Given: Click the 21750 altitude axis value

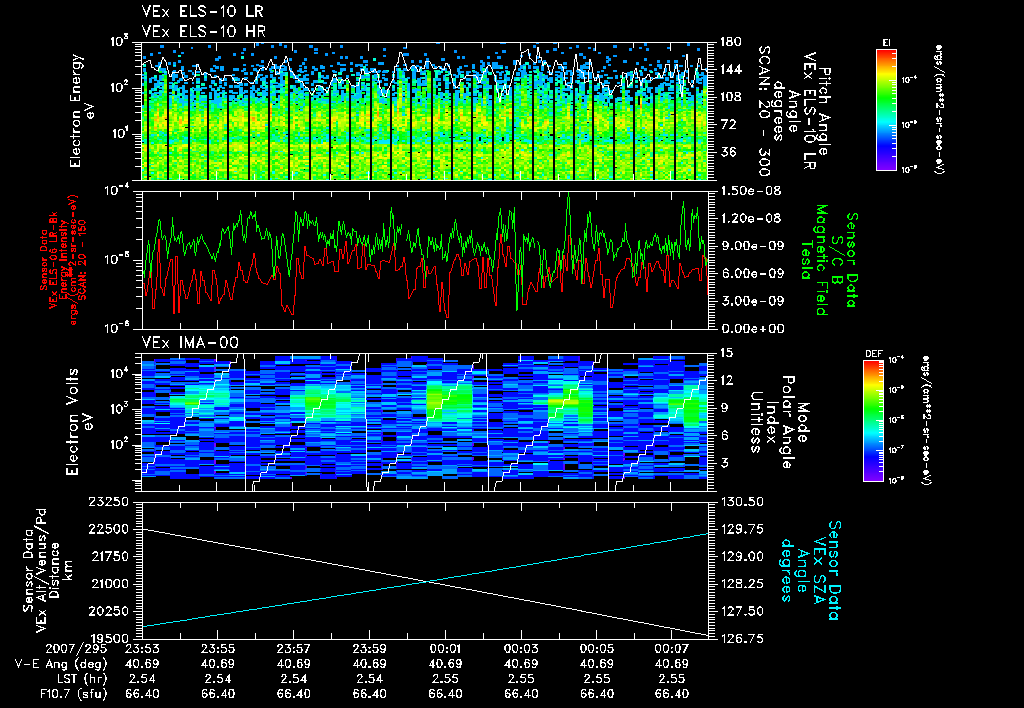Looking at the screenshot, I should [x=108, y=557].
